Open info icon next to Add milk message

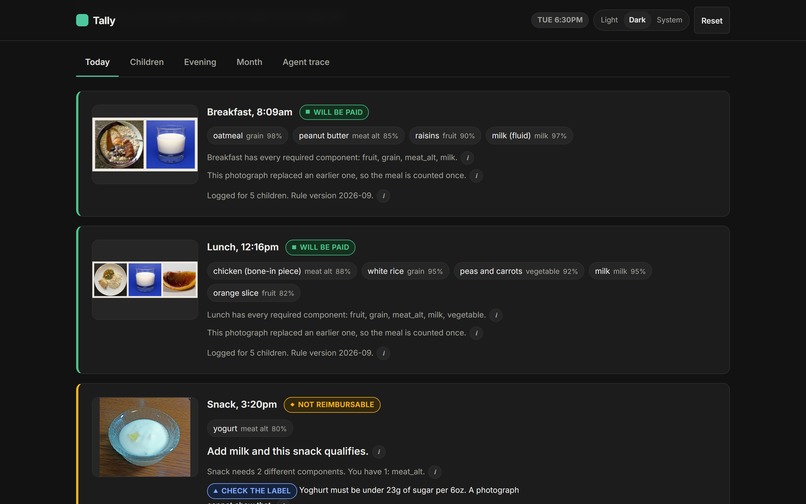coord(379,452)
